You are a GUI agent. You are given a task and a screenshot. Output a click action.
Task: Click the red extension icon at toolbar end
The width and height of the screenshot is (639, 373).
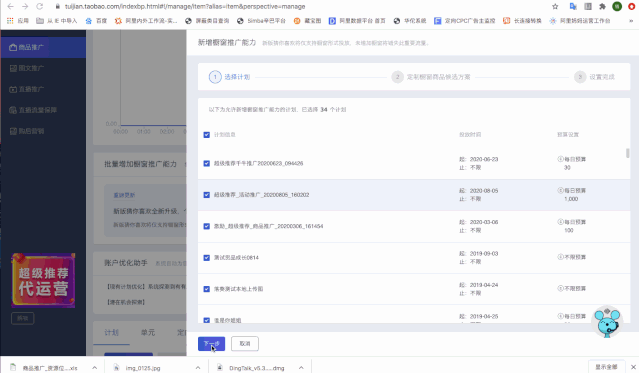pos(631,7)
